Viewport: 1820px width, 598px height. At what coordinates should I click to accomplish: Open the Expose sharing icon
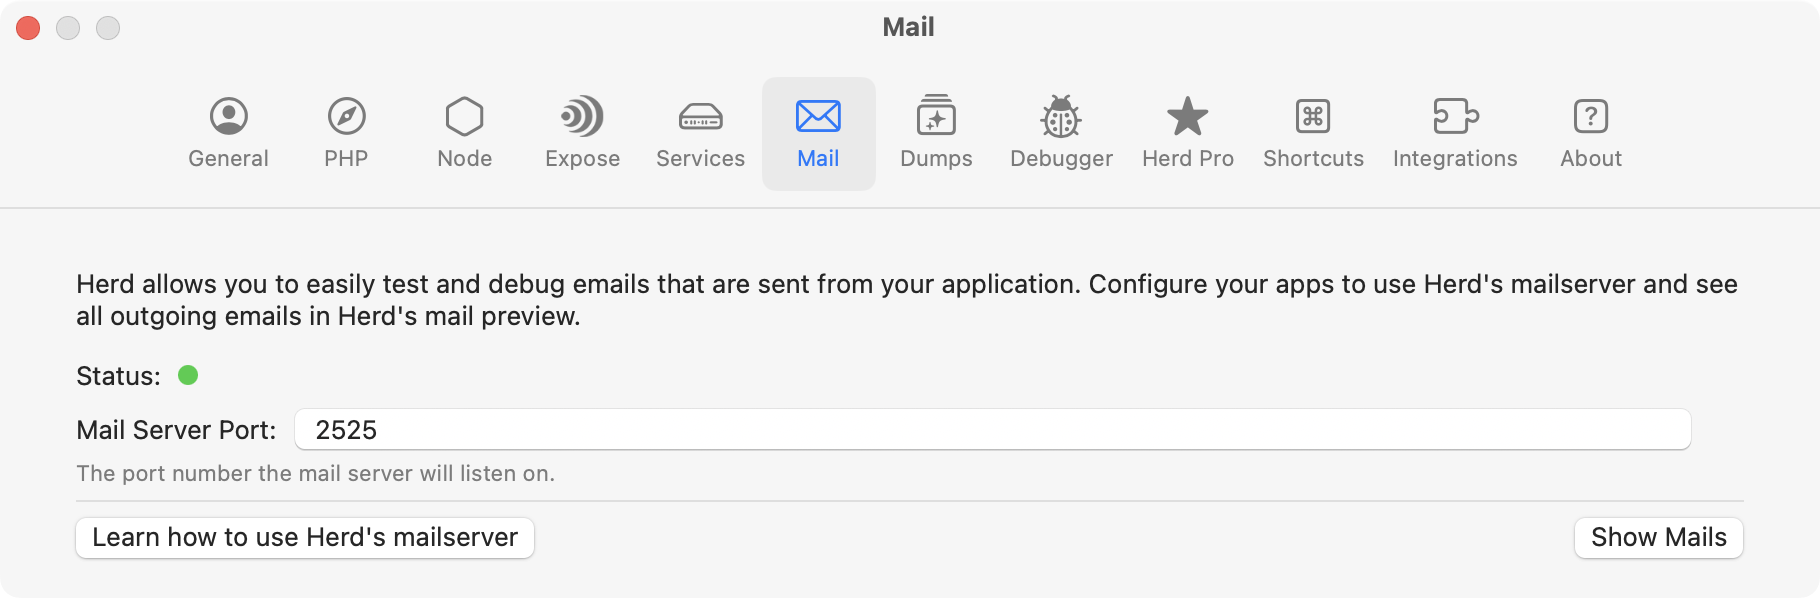[x=582, y=117]
